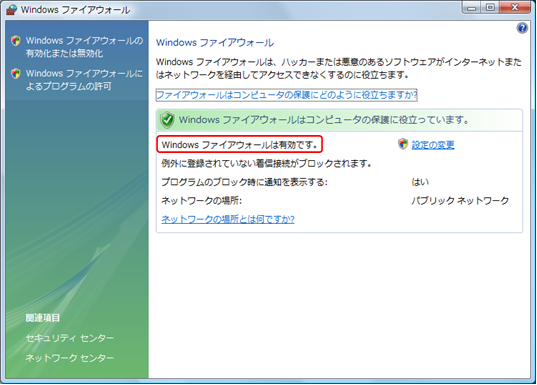537x385 pixels.
Task: Click shield icon beside ファイアウォールの有効化または無効化
Action: point(16,40)
